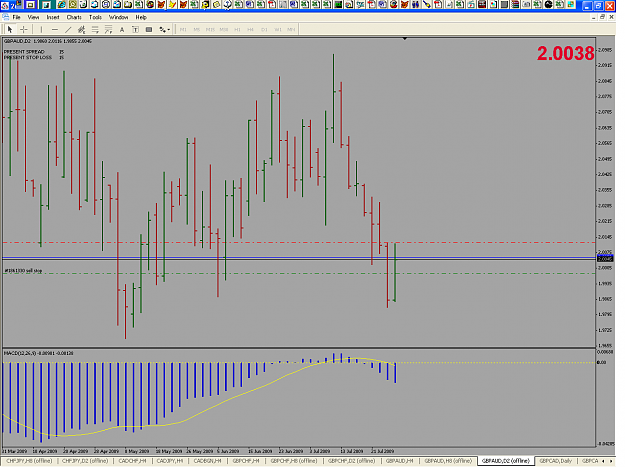Screen dimensions: 625x467
Task: Switch to H1 timeframe button
Action: 237,29
